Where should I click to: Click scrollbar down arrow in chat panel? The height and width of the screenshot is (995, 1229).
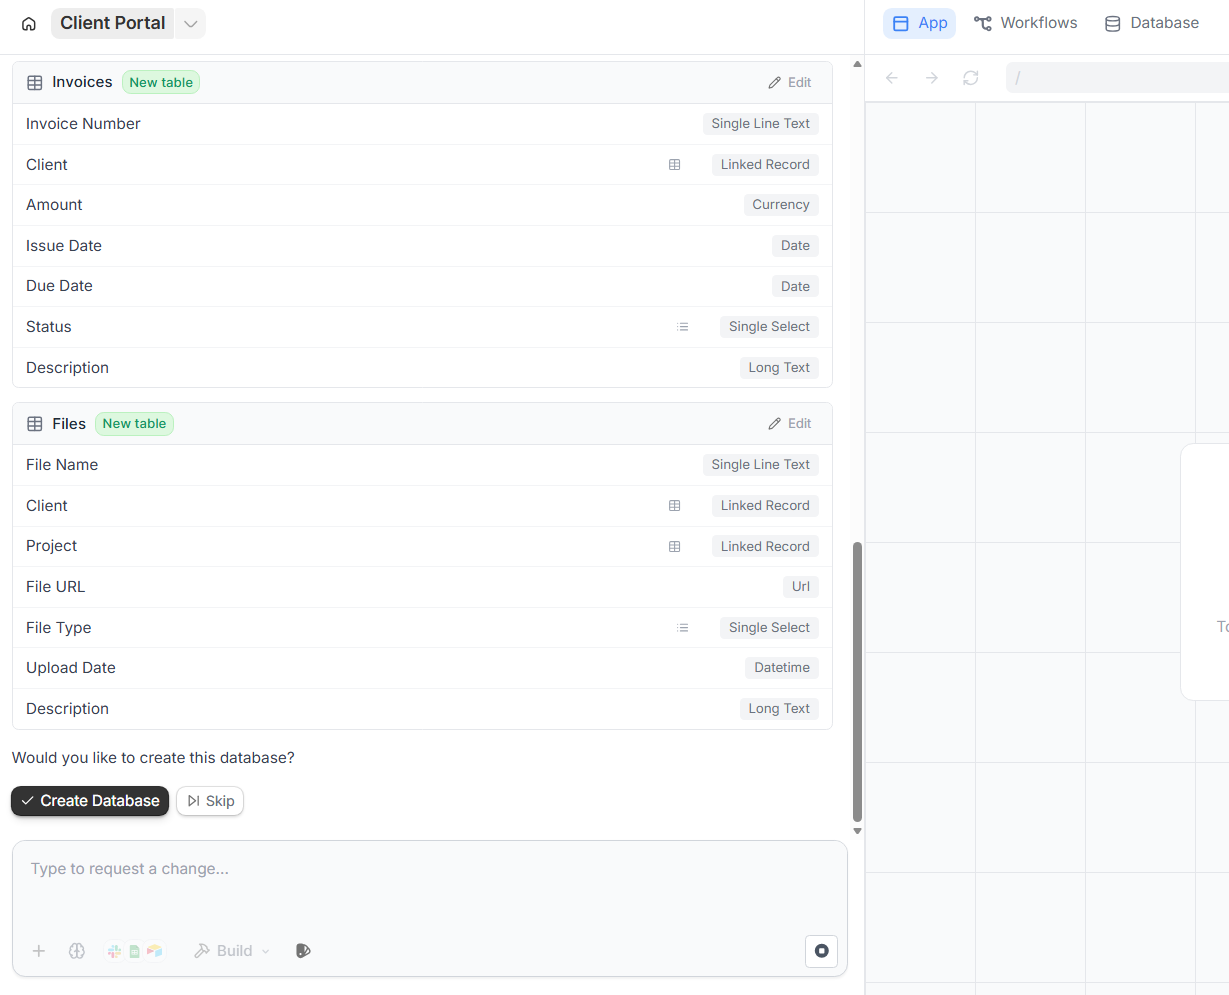point(857,831)
